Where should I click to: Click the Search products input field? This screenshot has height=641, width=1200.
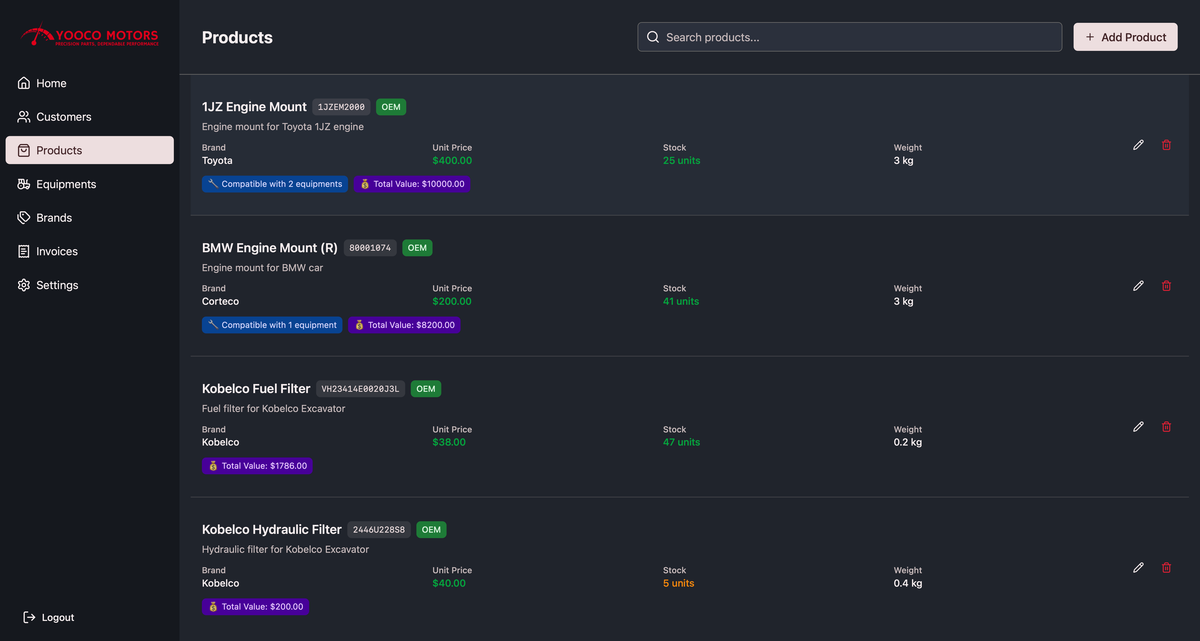(850, 37)
